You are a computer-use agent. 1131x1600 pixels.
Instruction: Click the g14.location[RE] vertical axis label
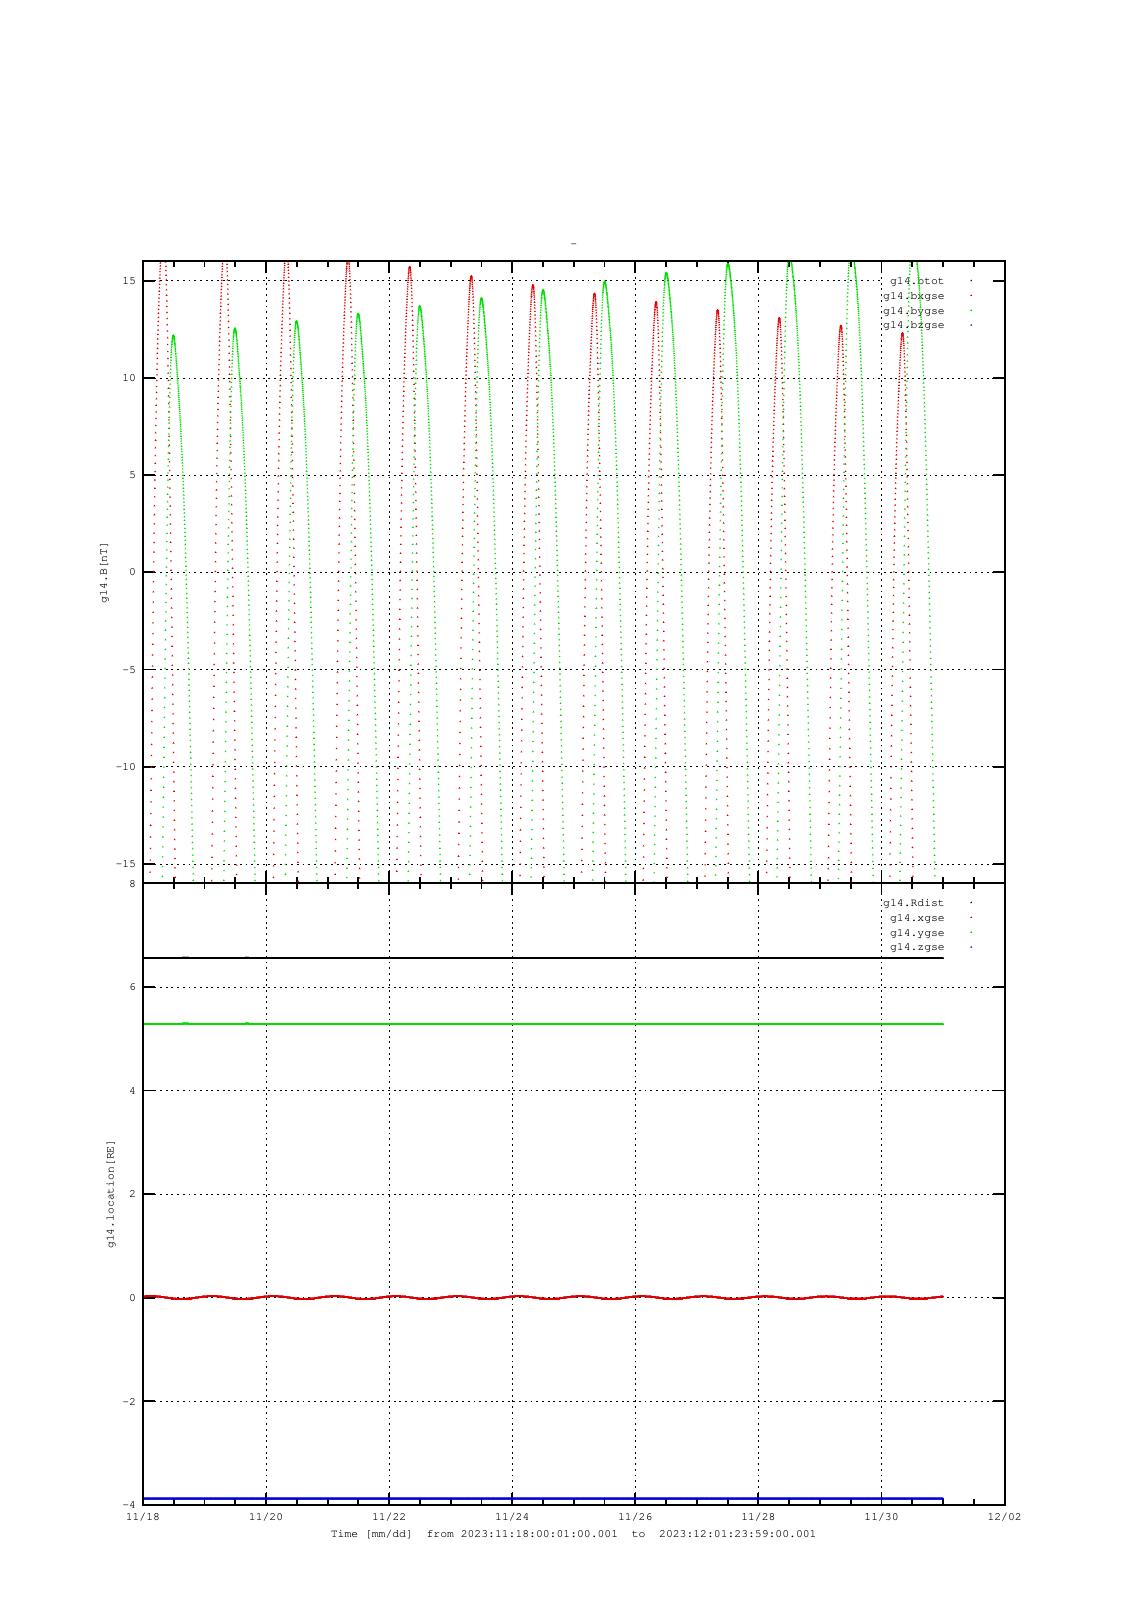click(x=112, y=1193)
